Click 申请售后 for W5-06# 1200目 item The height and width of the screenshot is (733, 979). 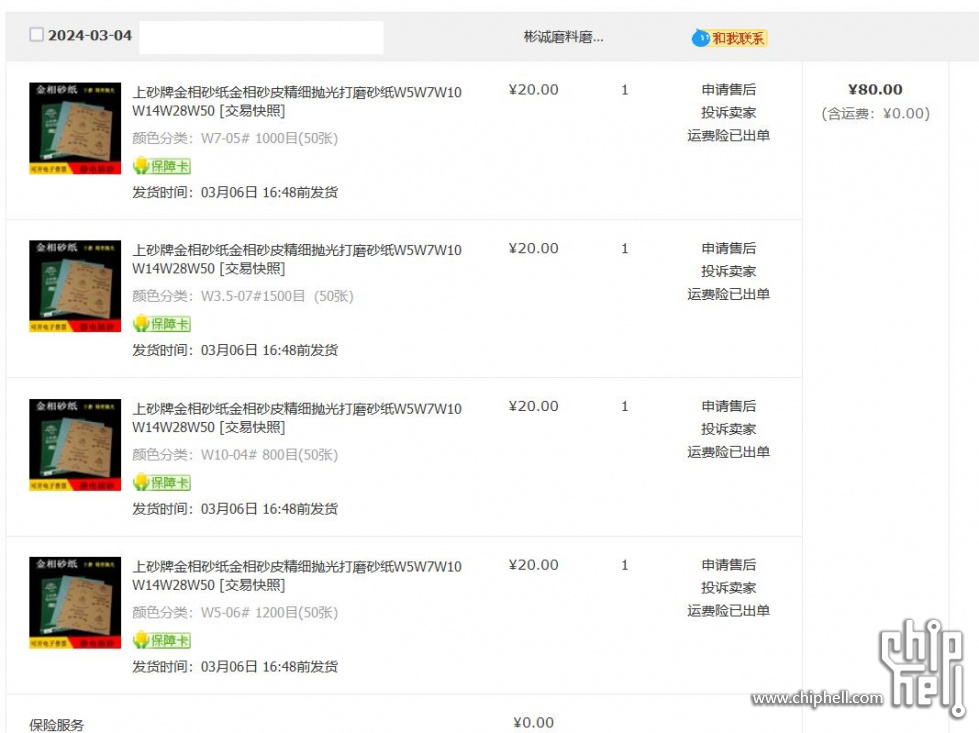[729, 565]
